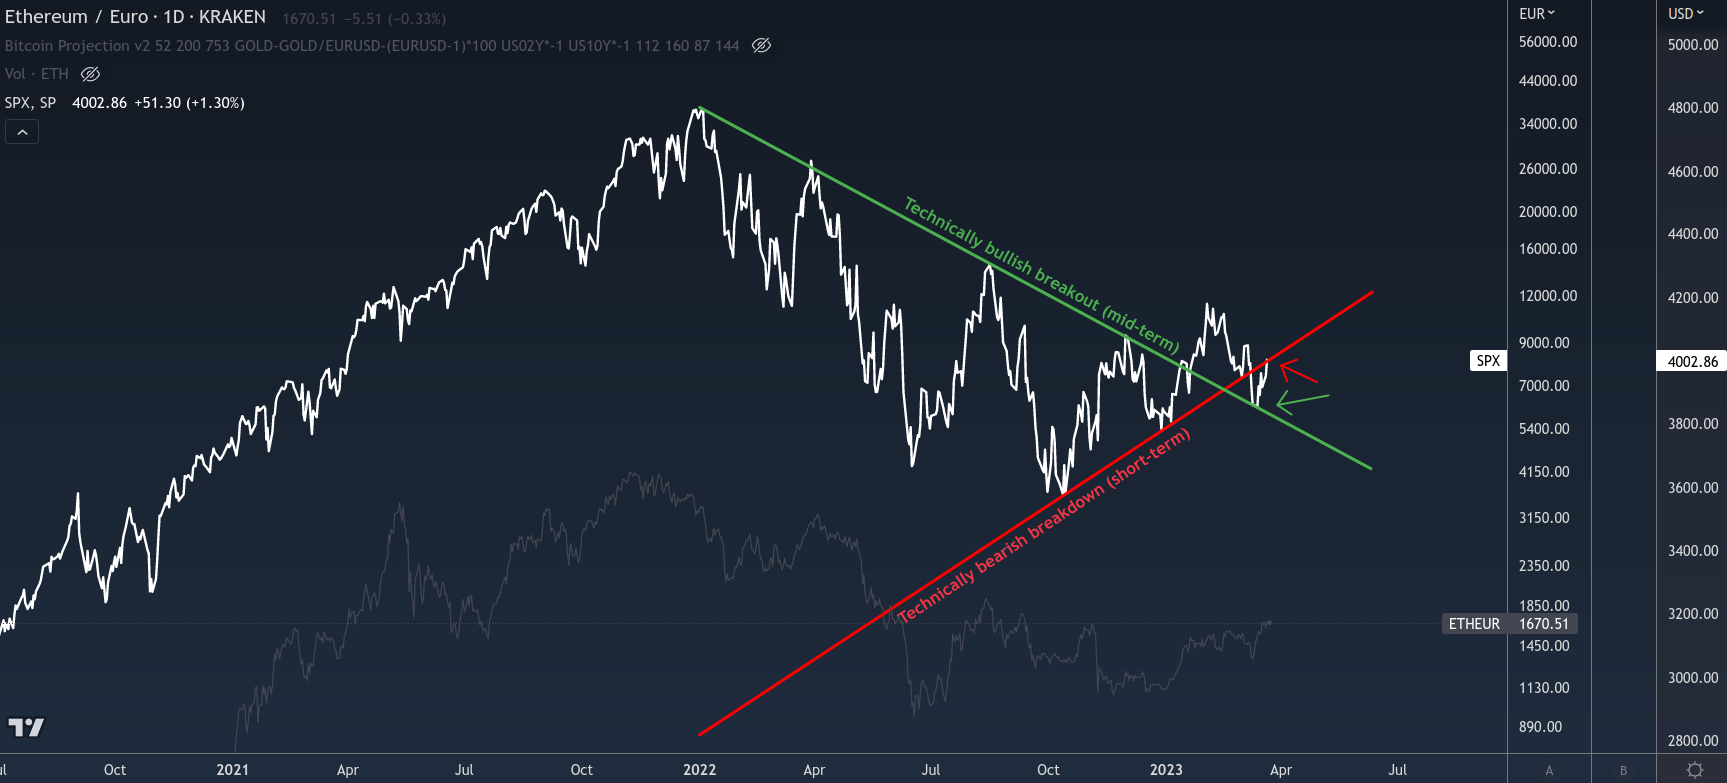
Task: Toggle visibility of Vol ETH indicator
Action: pyautogui.click(x=90, y=74)
